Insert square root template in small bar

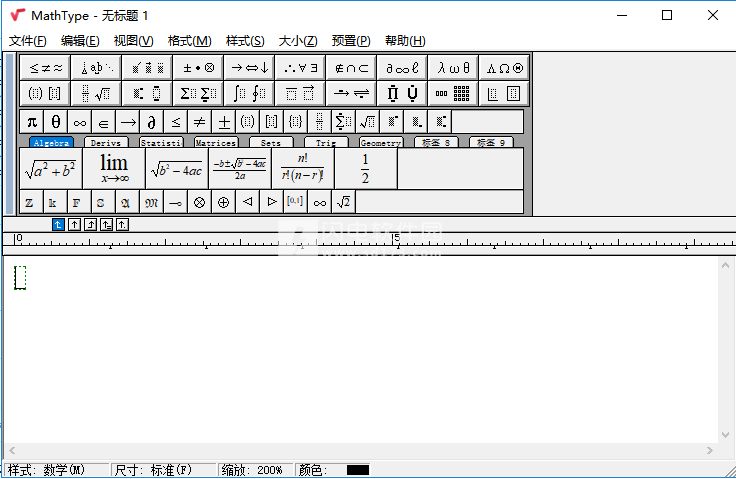[x=368, y=123]
